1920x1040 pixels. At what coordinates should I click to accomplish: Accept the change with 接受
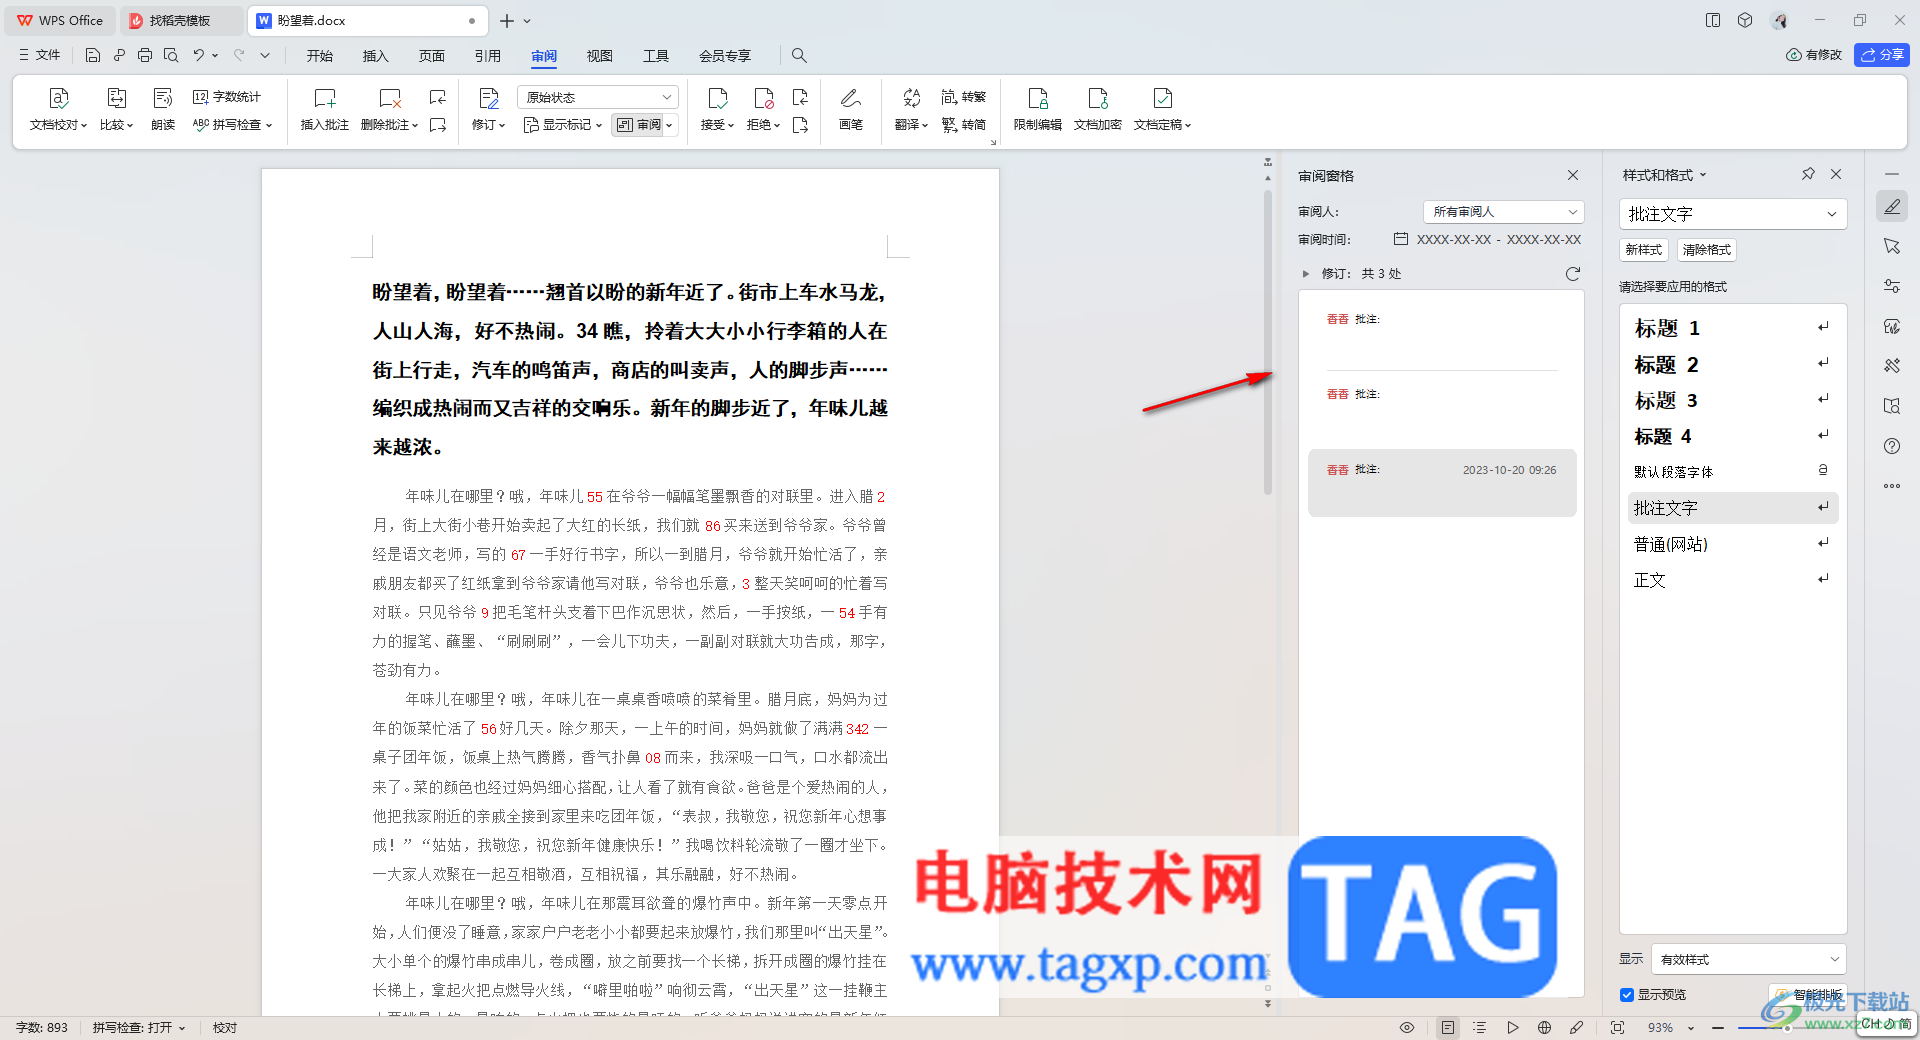tap(717, 109)
